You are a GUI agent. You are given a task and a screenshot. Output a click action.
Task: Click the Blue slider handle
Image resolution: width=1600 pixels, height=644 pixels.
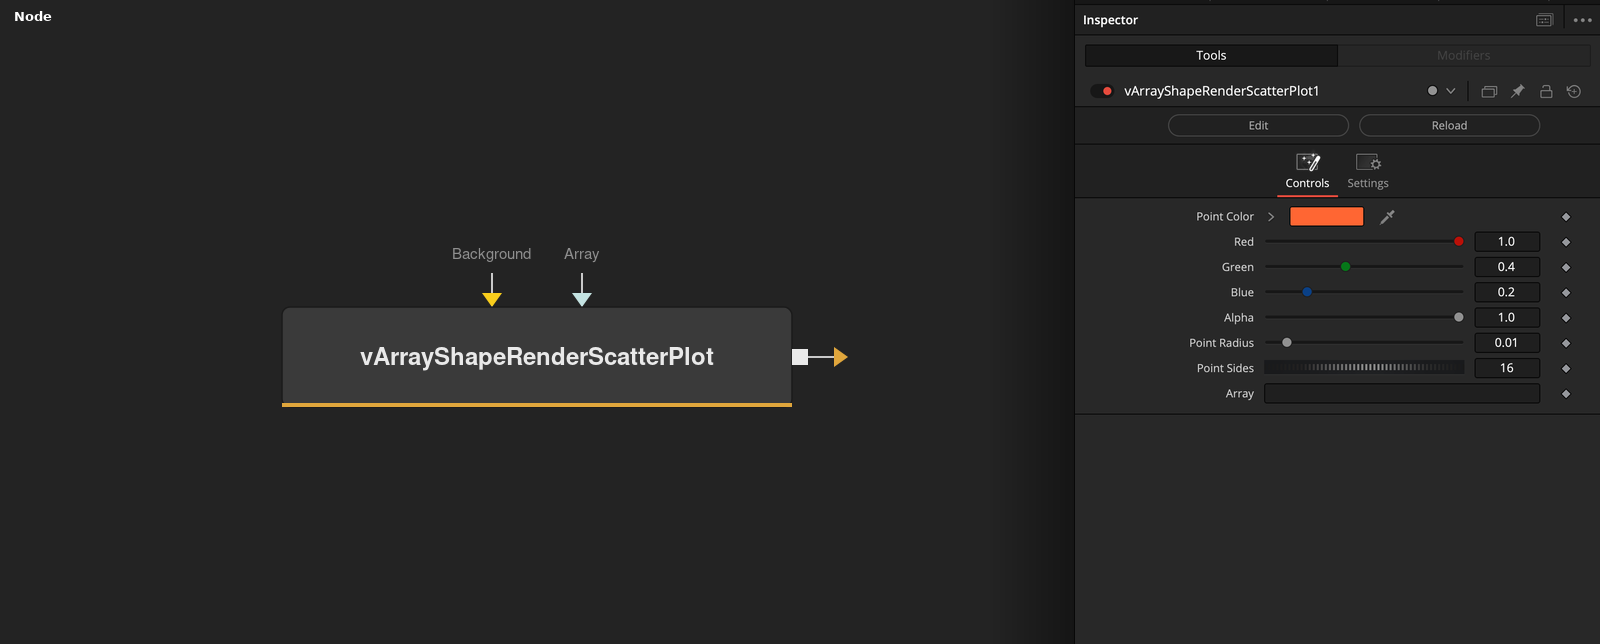click(x=1307, y=292)
